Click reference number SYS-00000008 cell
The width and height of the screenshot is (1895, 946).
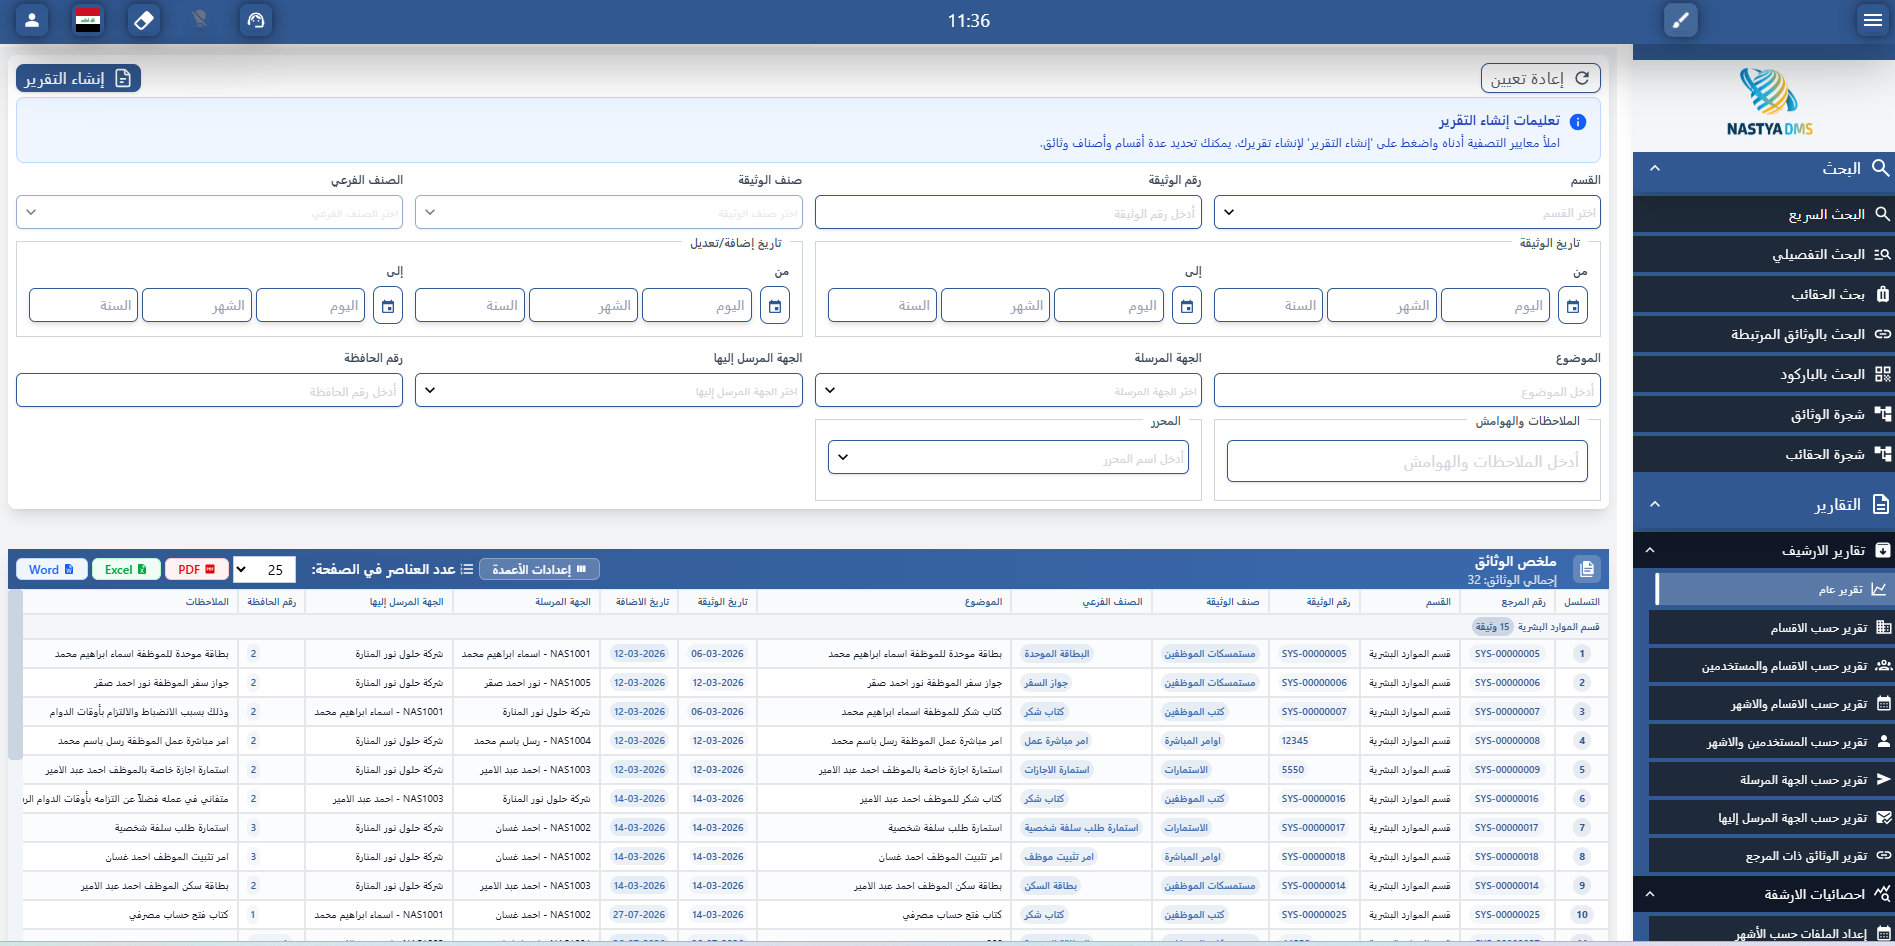pos(1507,741)
